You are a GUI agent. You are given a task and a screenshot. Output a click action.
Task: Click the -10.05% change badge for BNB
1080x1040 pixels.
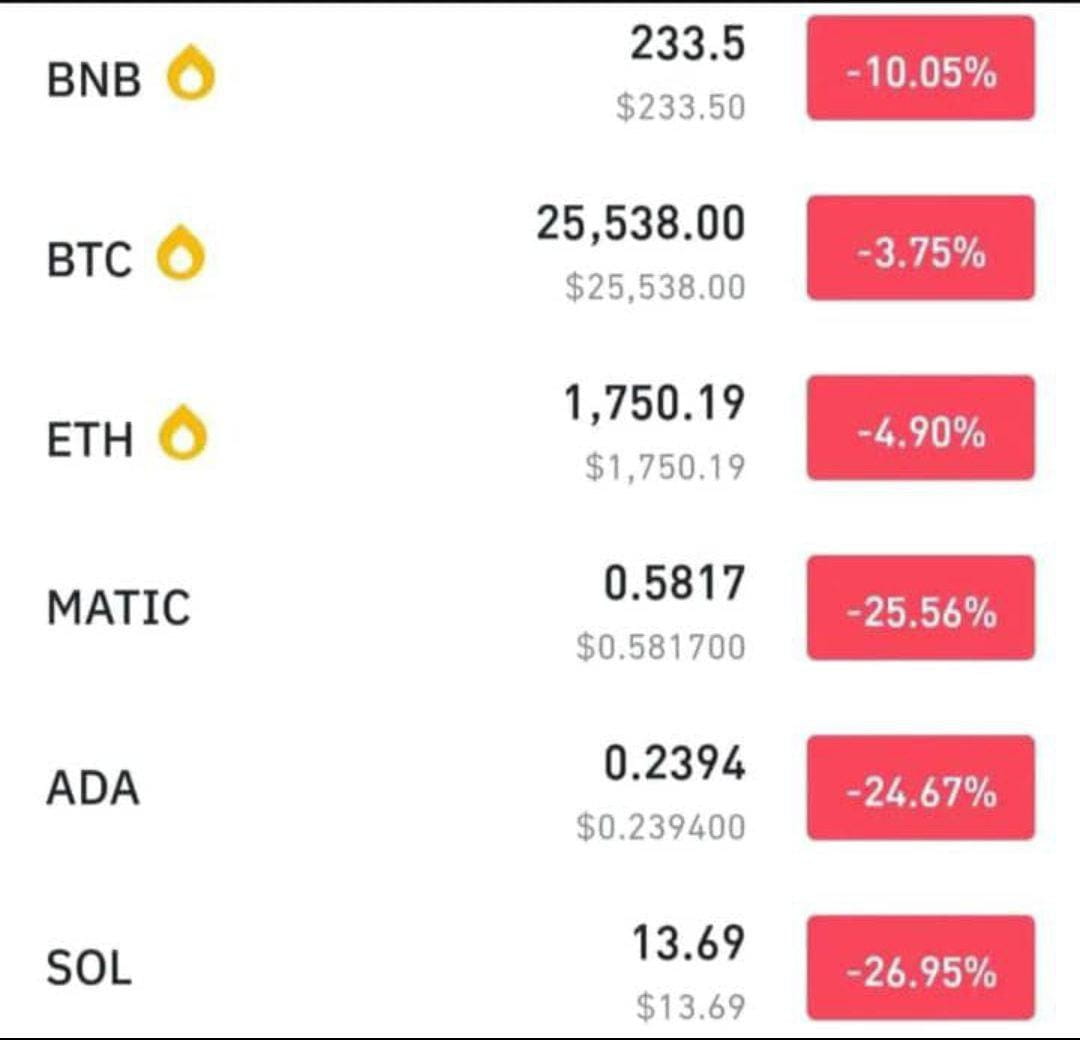click(921, 68)
